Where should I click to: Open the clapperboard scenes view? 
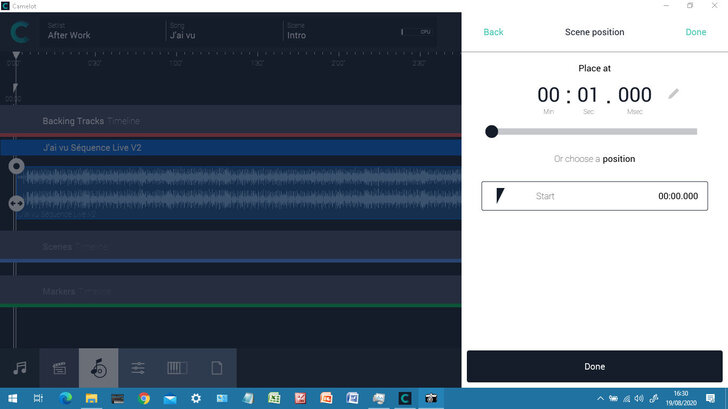point(59,368)
